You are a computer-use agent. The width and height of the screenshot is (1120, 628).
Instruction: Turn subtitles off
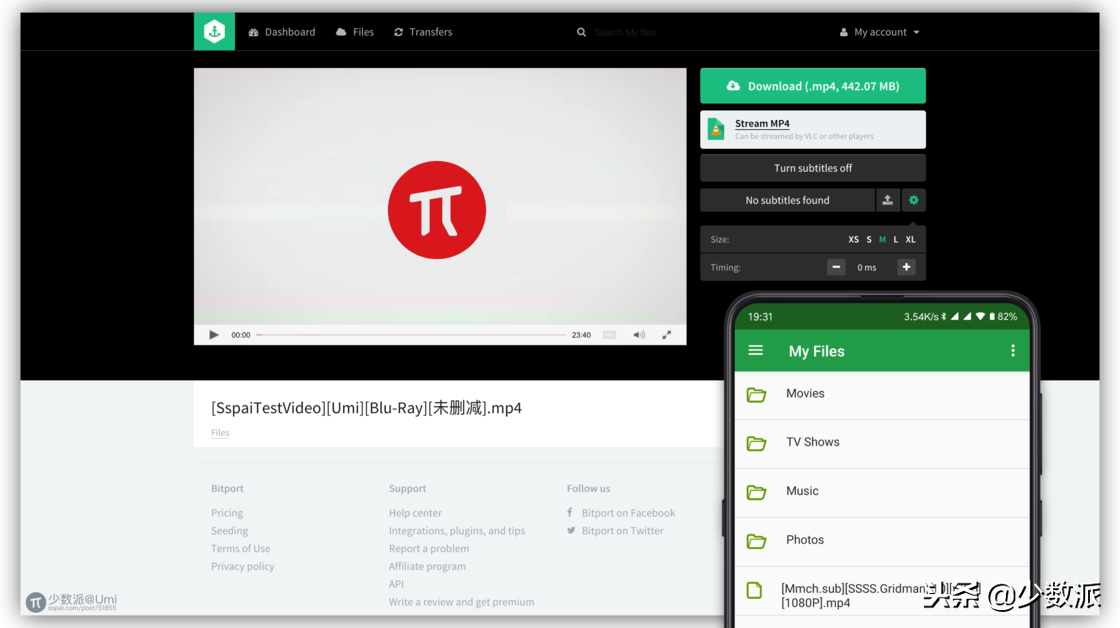[813, 168]
